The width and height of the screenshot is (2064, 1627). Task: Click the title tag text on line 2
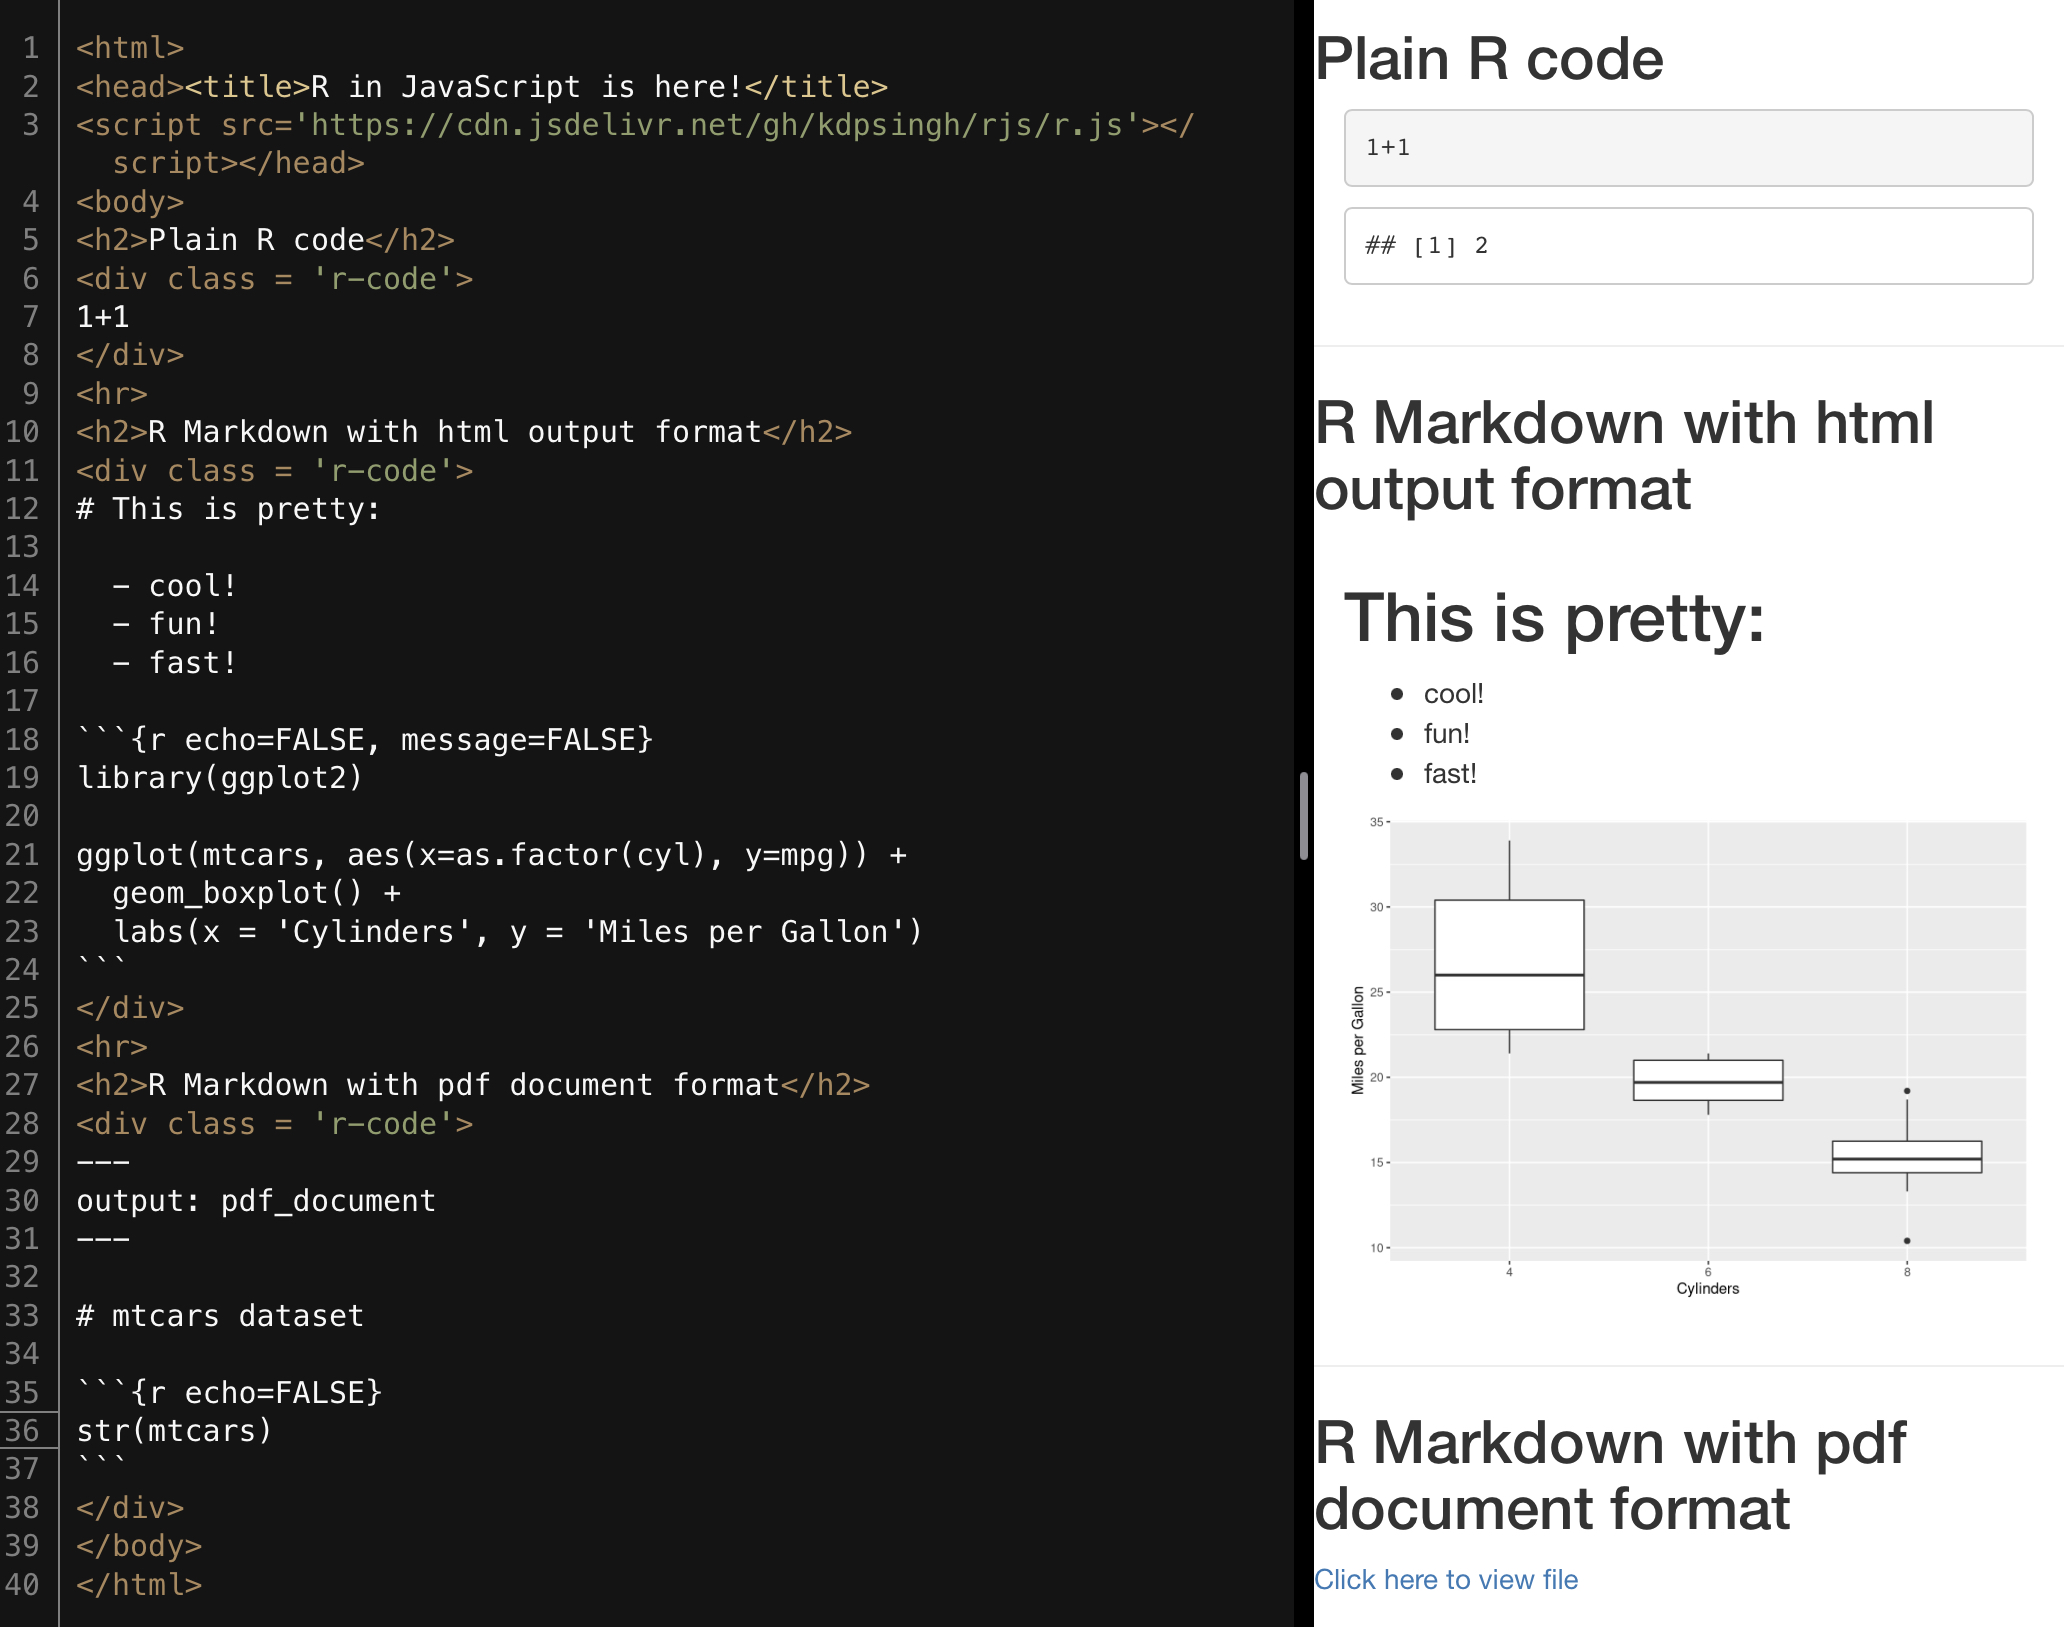pyautogui.click(x=526, y=87)
